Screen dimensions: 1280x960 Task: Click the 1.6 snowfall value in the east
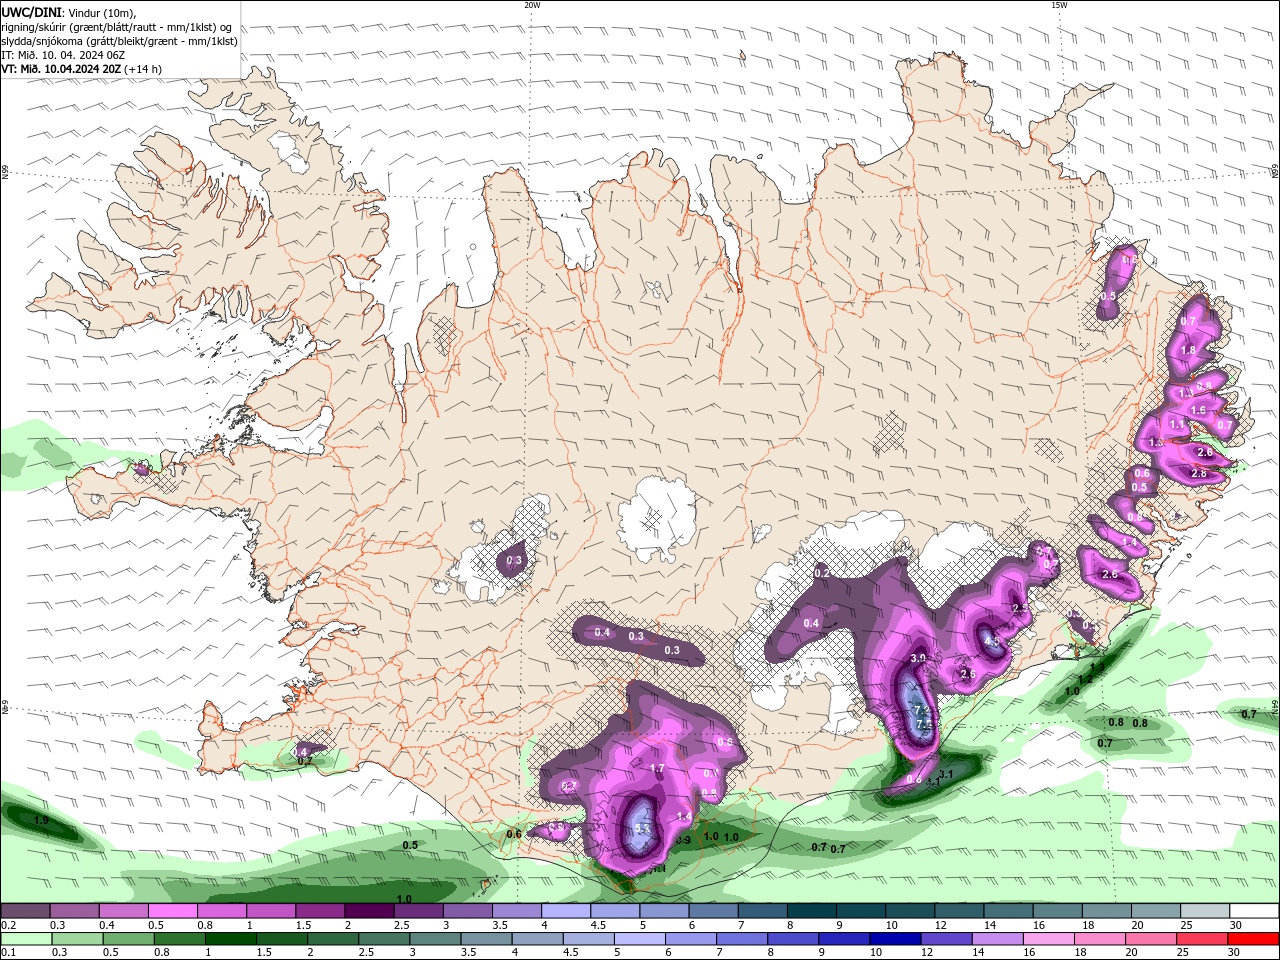click(1198, 410)
